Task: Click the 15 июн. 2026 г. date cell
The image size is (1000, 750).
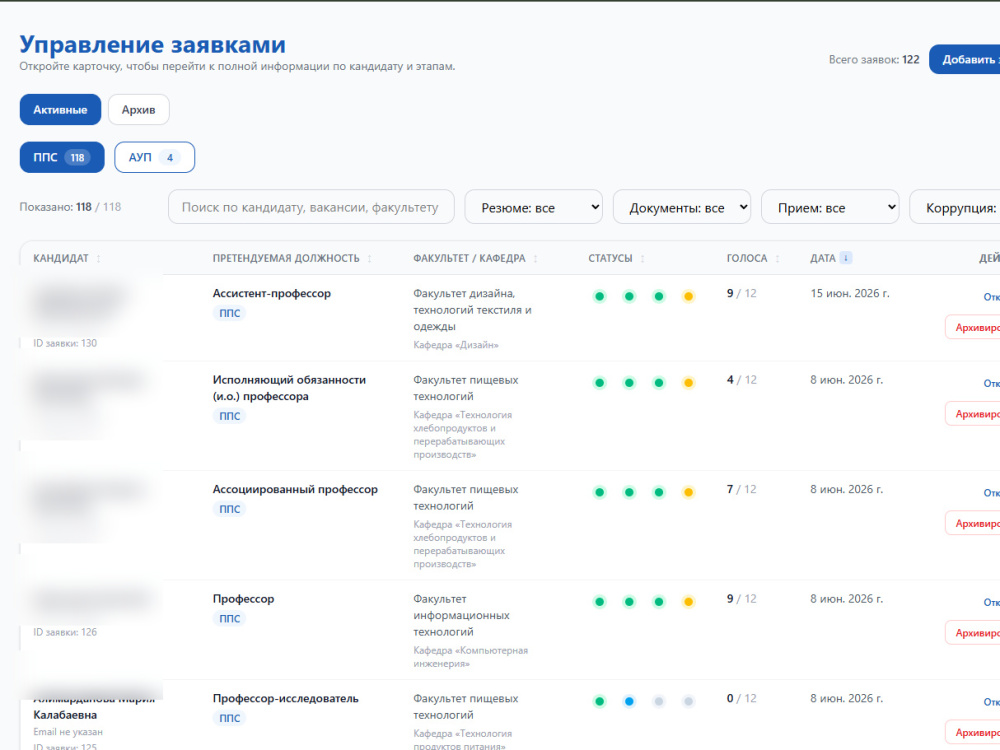Action: click(849, 293)
